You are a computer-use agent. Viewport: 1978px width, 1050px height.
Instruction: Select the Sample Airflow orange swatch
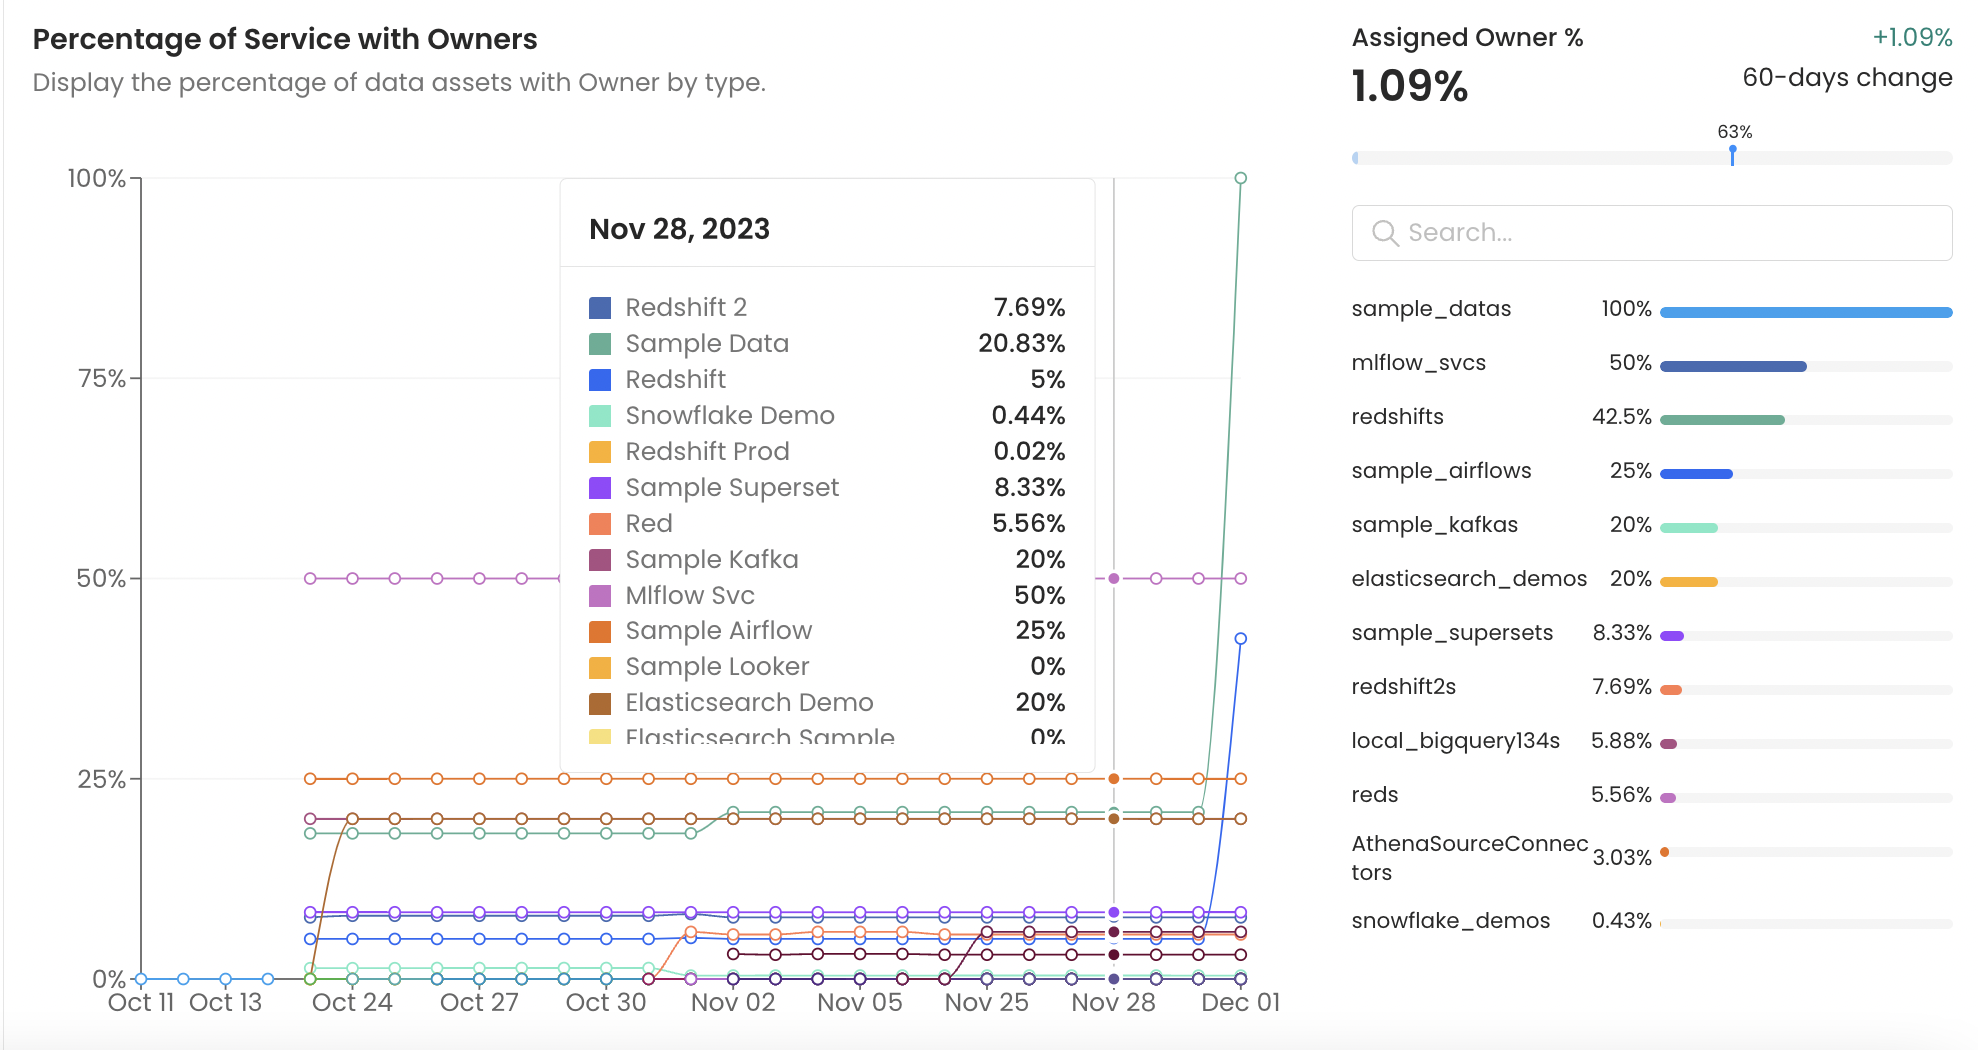(x=600, y=631)
